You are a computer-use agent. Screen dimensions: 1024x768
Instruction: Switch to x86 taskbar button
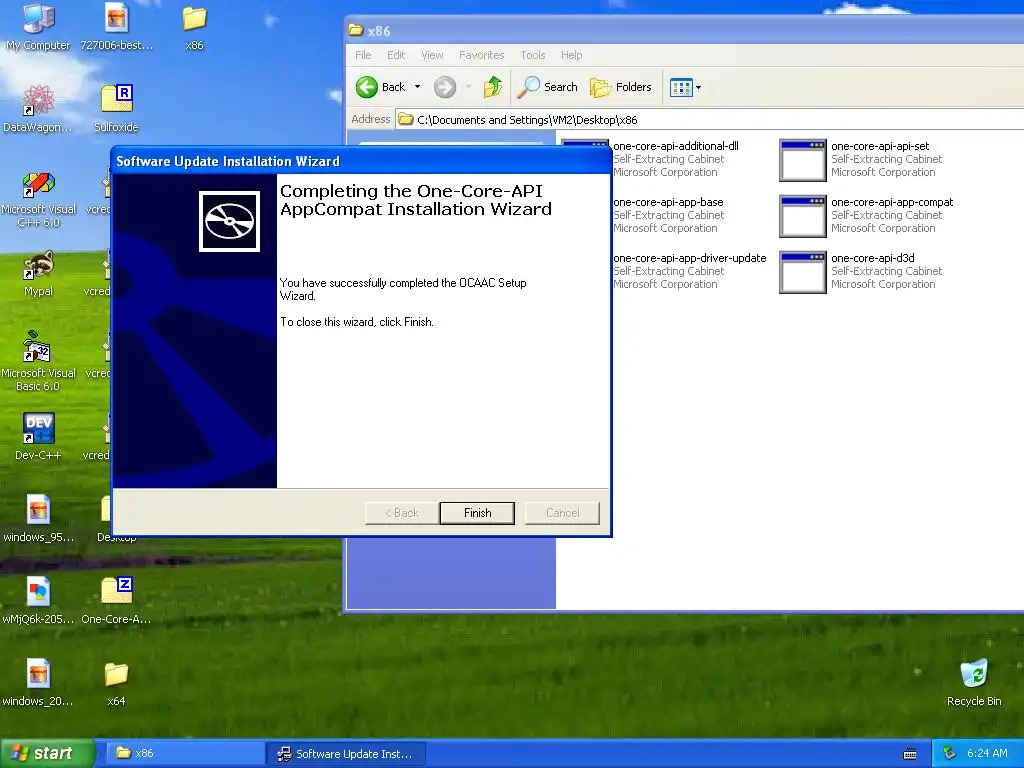pos(185,754)
